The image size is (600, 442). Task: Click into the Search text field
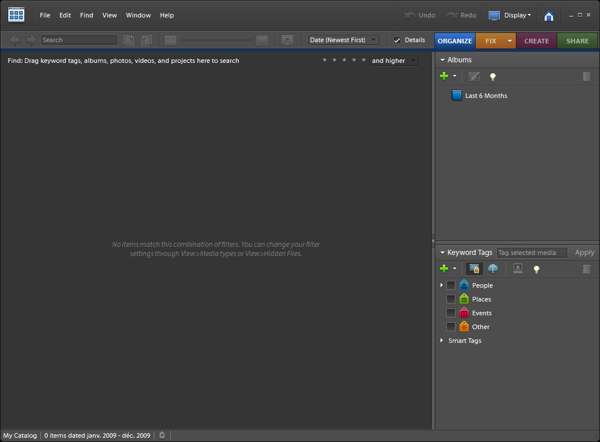[x=78, y=40]
